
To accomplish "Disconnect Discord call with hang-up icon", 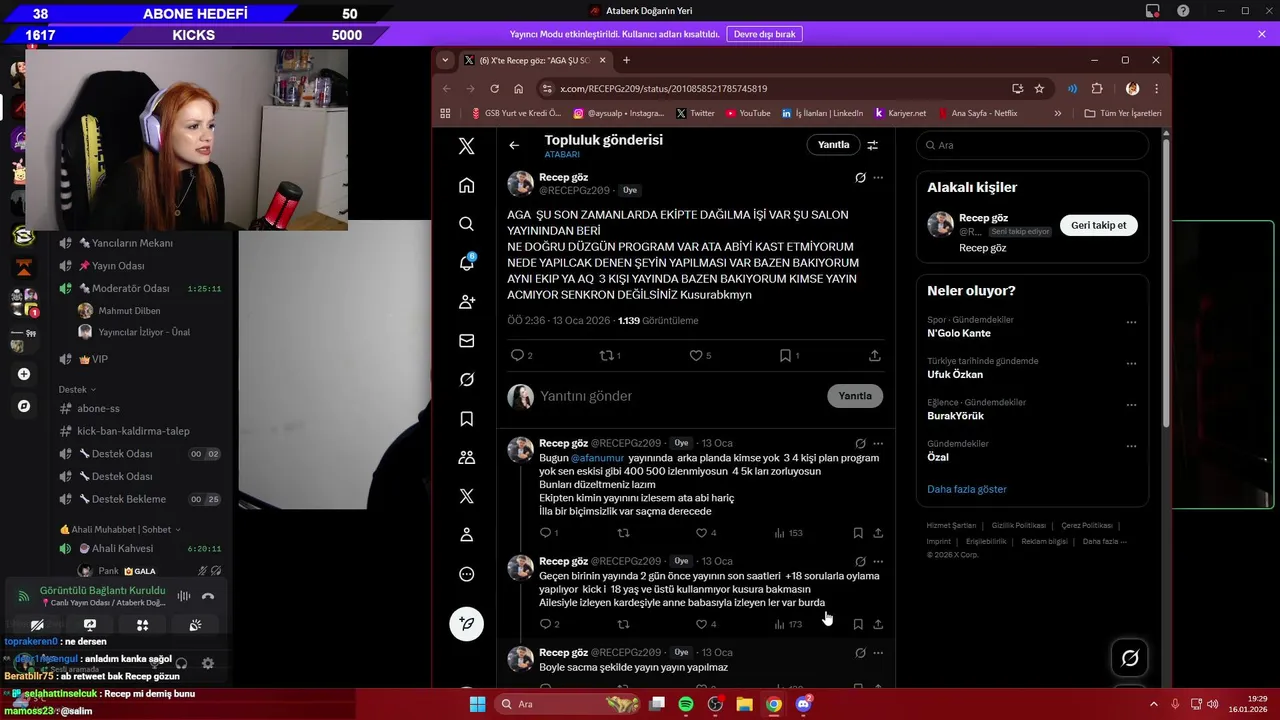I will click(208, 596).
